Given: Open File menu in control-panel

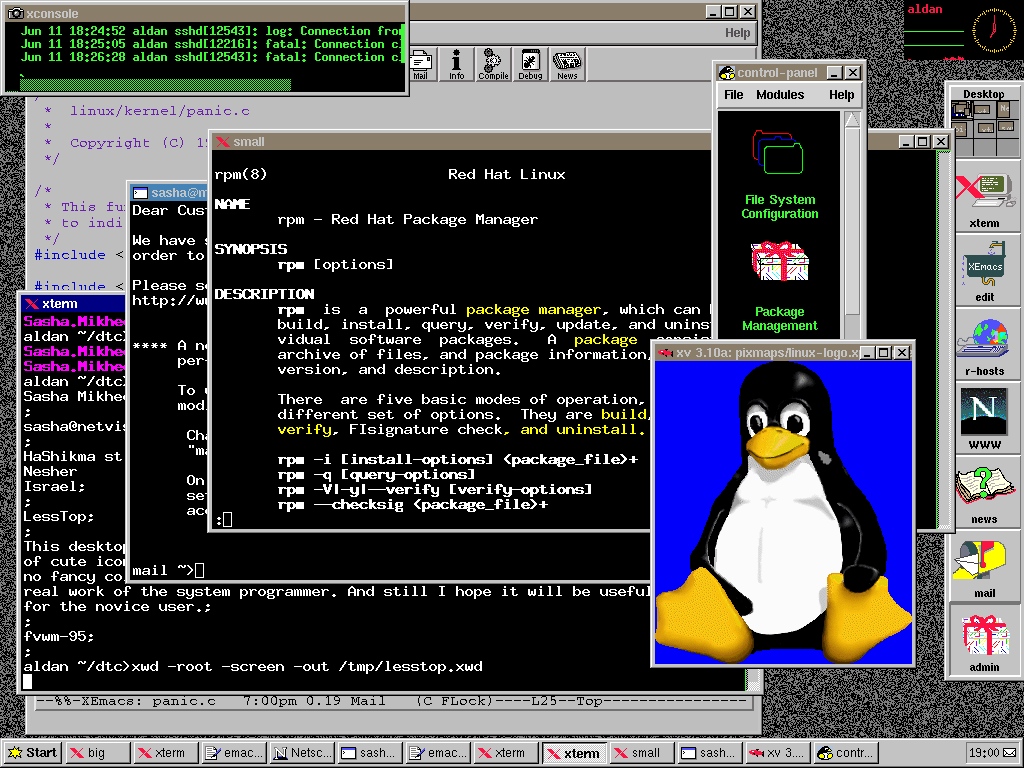Looking at the screenshot, I should pyautogui.click(x=733, y=95).
